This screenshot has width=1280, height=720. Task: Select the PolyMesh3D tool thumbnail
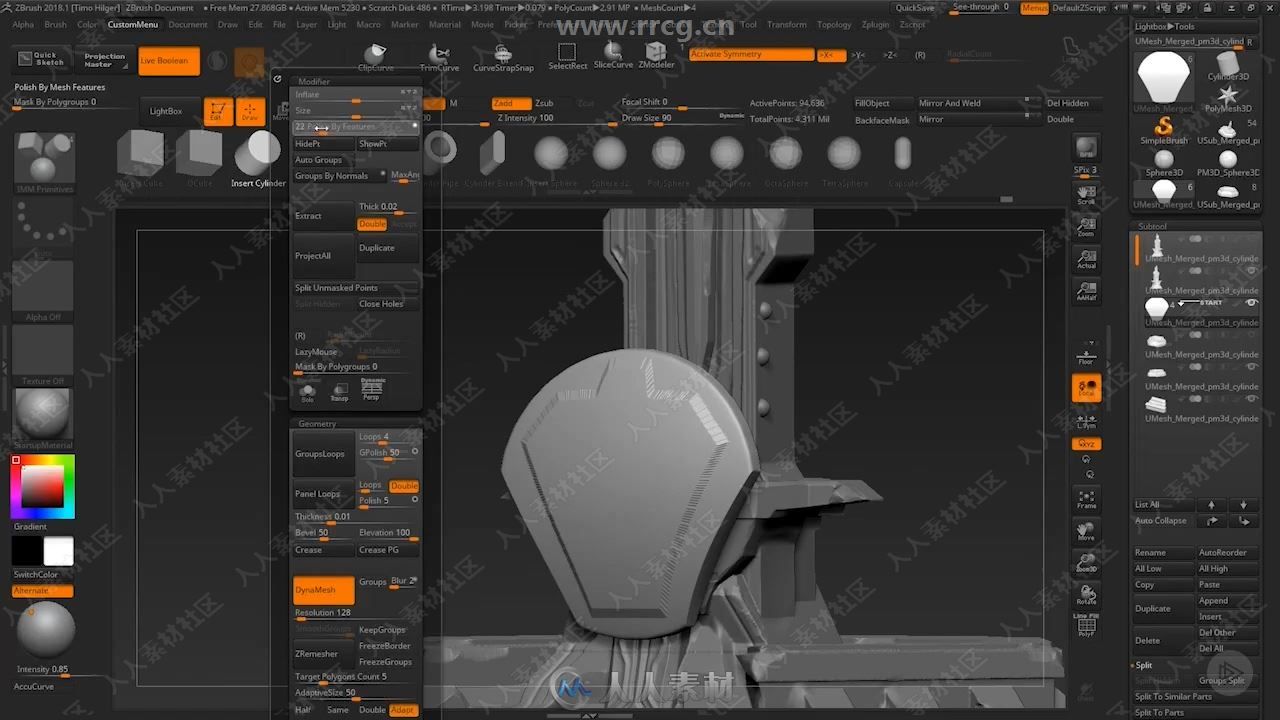click(x=1227, y=99)
